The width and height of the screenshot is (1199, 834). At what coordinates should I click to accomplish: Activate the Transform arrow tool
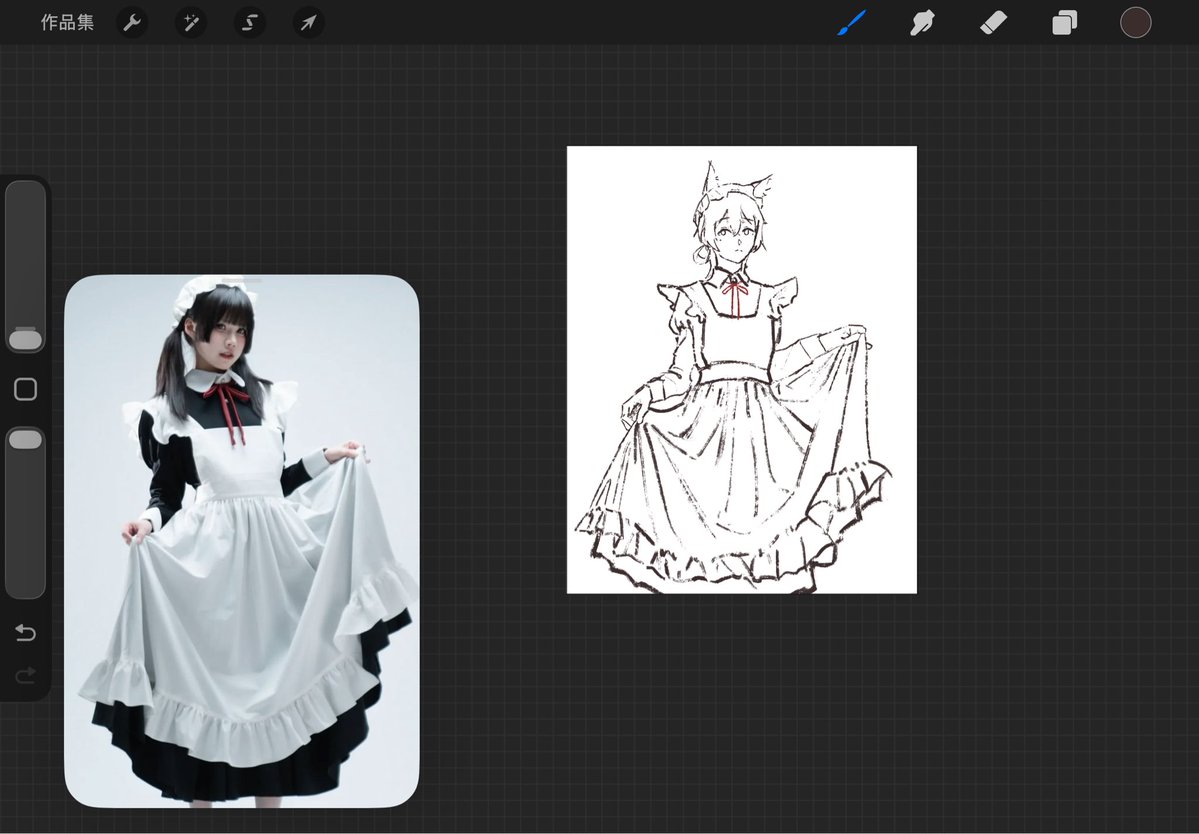point(308,23)
